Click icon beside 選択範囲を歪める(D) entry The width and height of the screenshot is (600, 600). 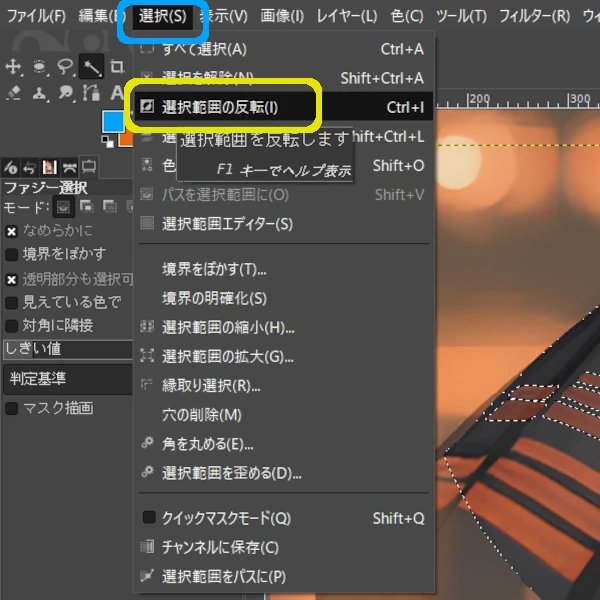(147, 472)
